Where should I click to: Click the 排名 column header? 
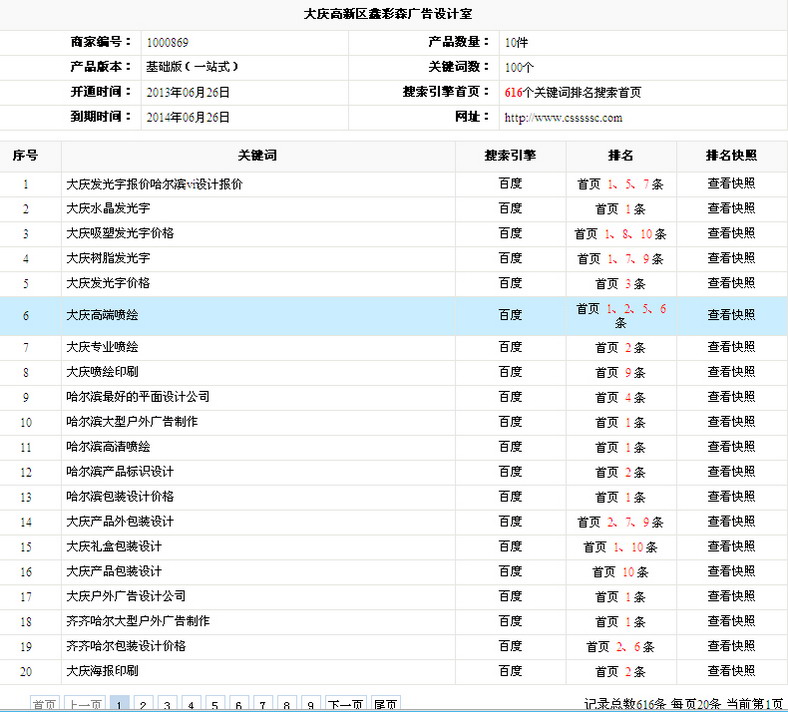tap(621, 156)
